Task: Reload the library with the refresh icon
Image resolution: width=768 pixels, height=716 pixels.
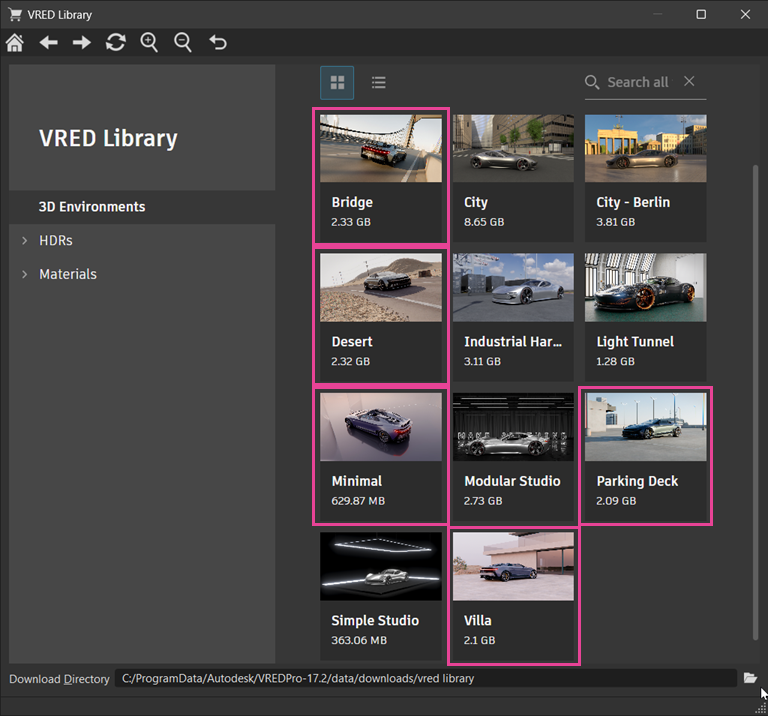Action: pos(116,43)
